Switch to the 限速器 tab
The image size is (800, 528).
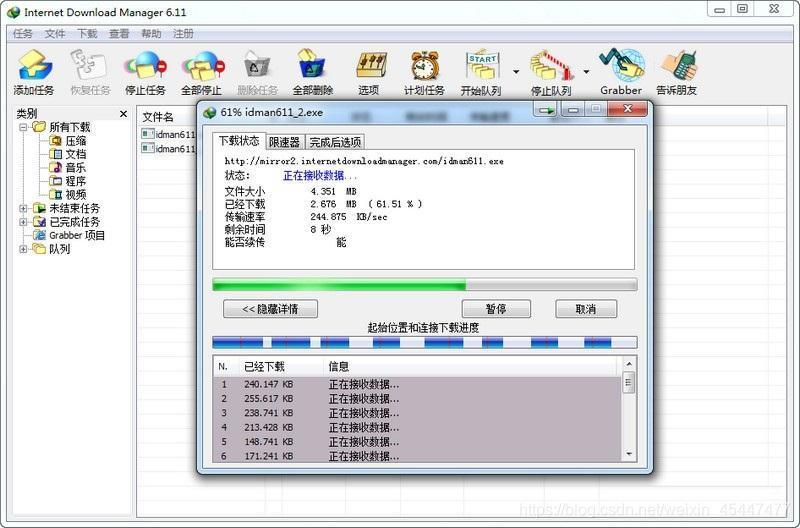pyautogui.click(x=284, y=142)
